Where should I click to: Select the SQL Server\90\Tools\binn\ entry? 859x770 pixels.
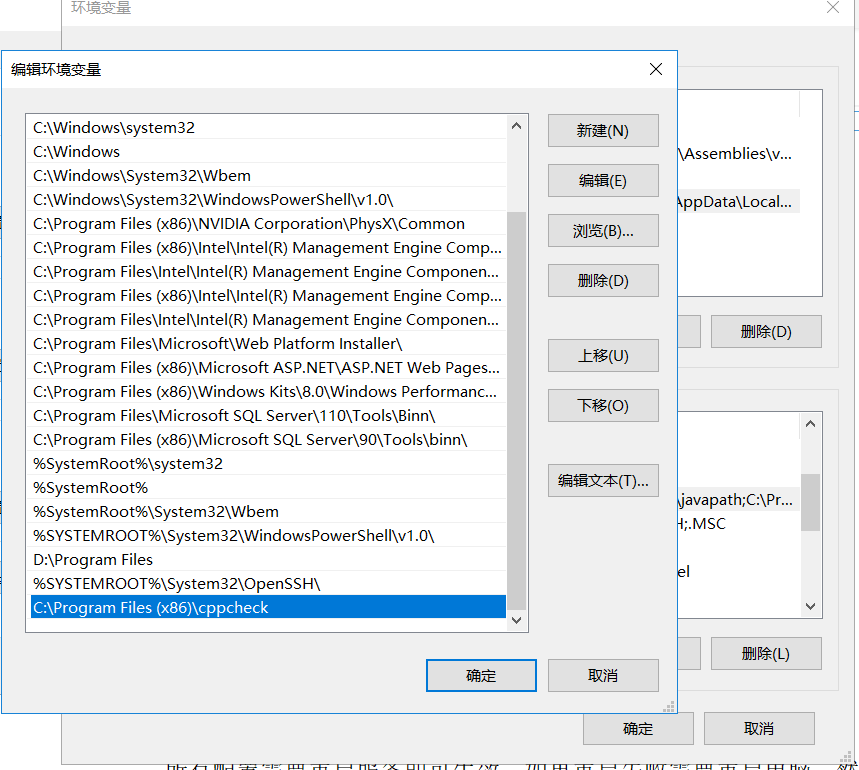pyautogui.click(x=267, y=440)
